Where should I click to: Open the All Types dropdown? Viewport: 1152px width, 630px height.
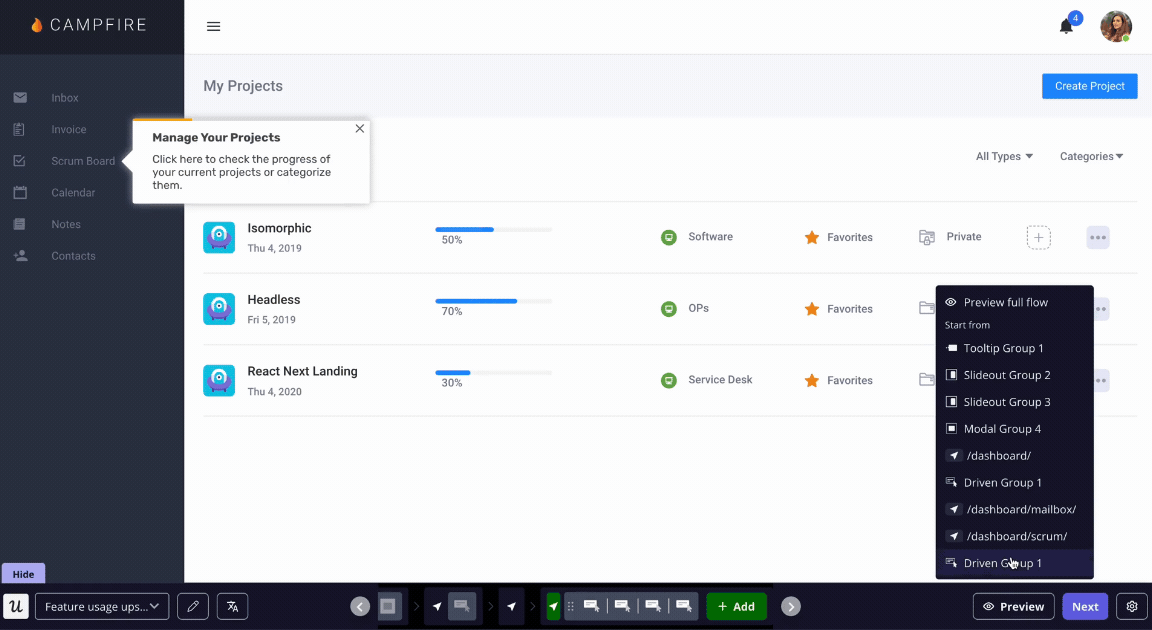coord(1003,156)
